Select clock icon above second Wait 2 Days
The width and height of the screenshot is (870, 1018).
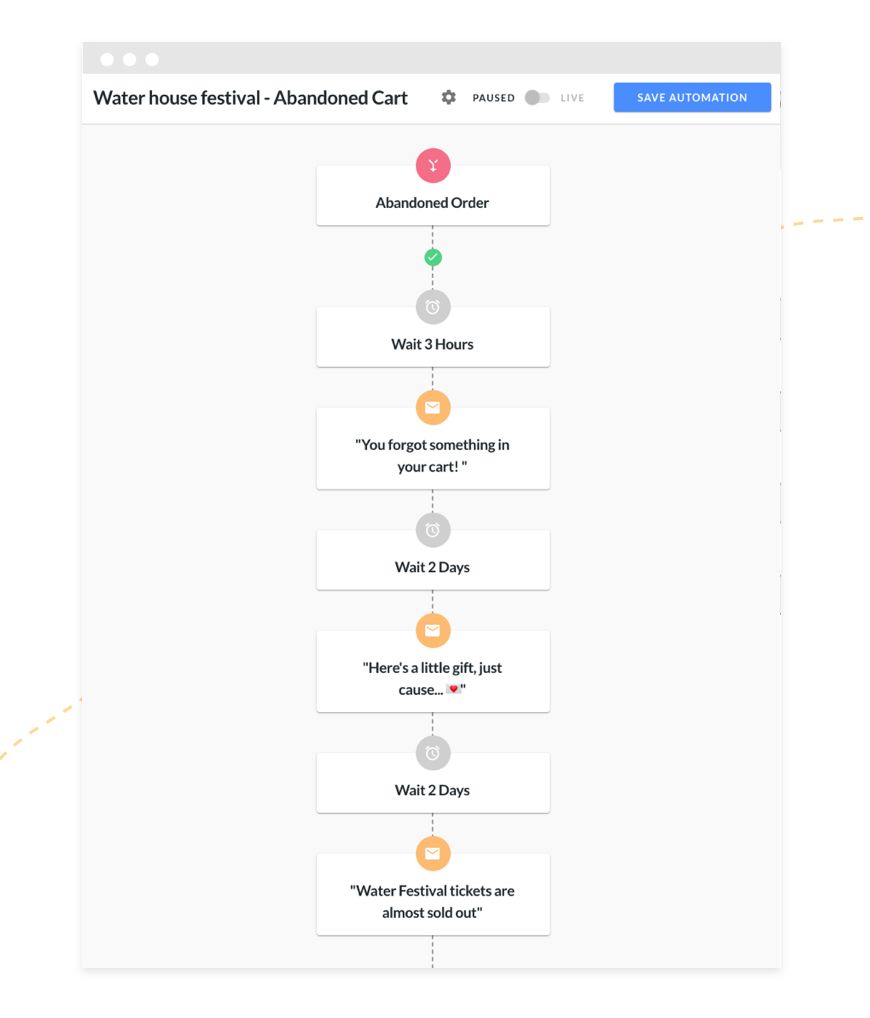point(433,752)
